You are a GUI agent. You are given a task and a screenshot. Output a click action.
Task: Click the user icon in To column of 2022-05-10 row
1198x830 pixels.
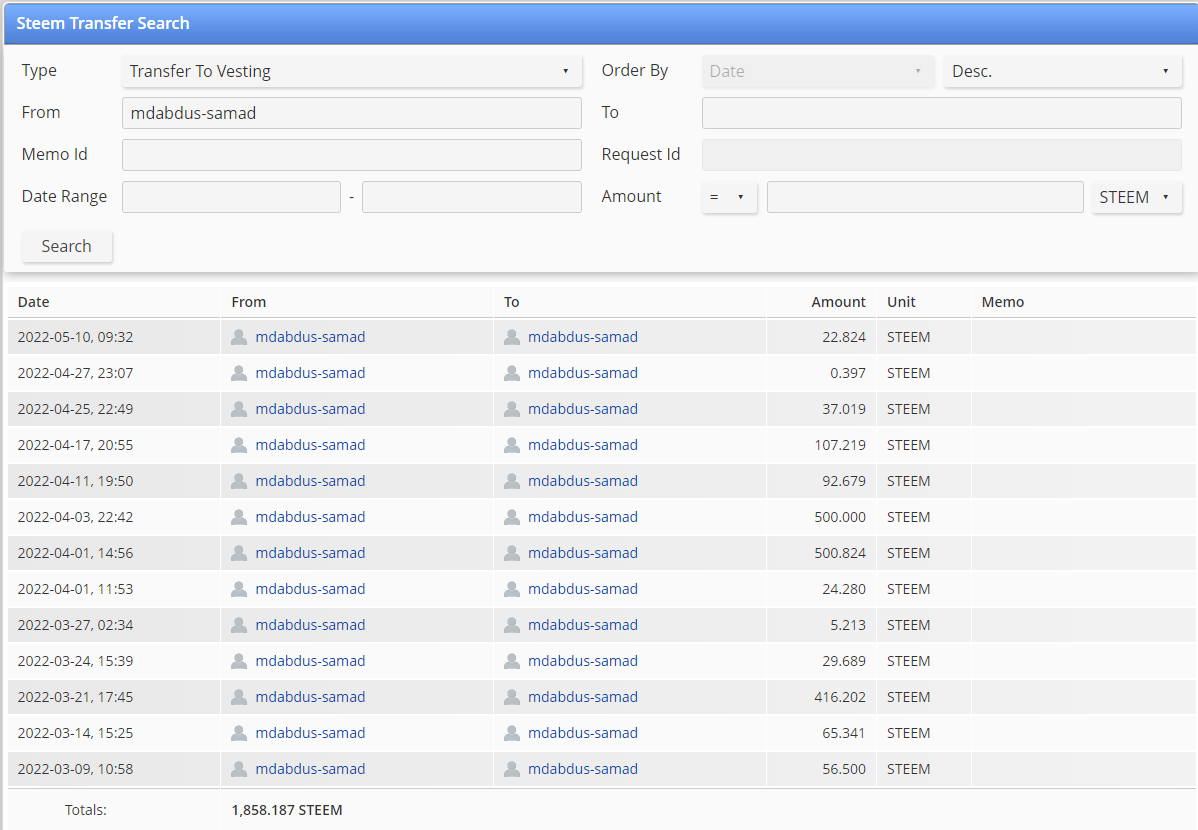pyautogui.click(x=512, y=337)
